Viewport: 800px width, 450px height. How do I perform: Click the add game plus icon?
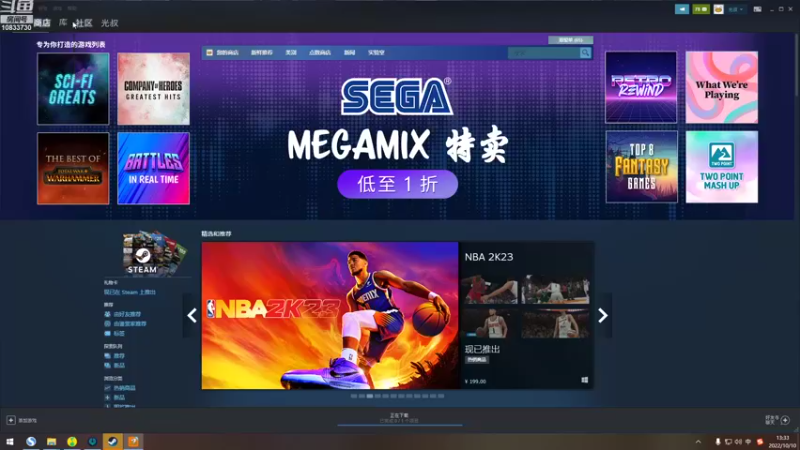click(11, 420)
